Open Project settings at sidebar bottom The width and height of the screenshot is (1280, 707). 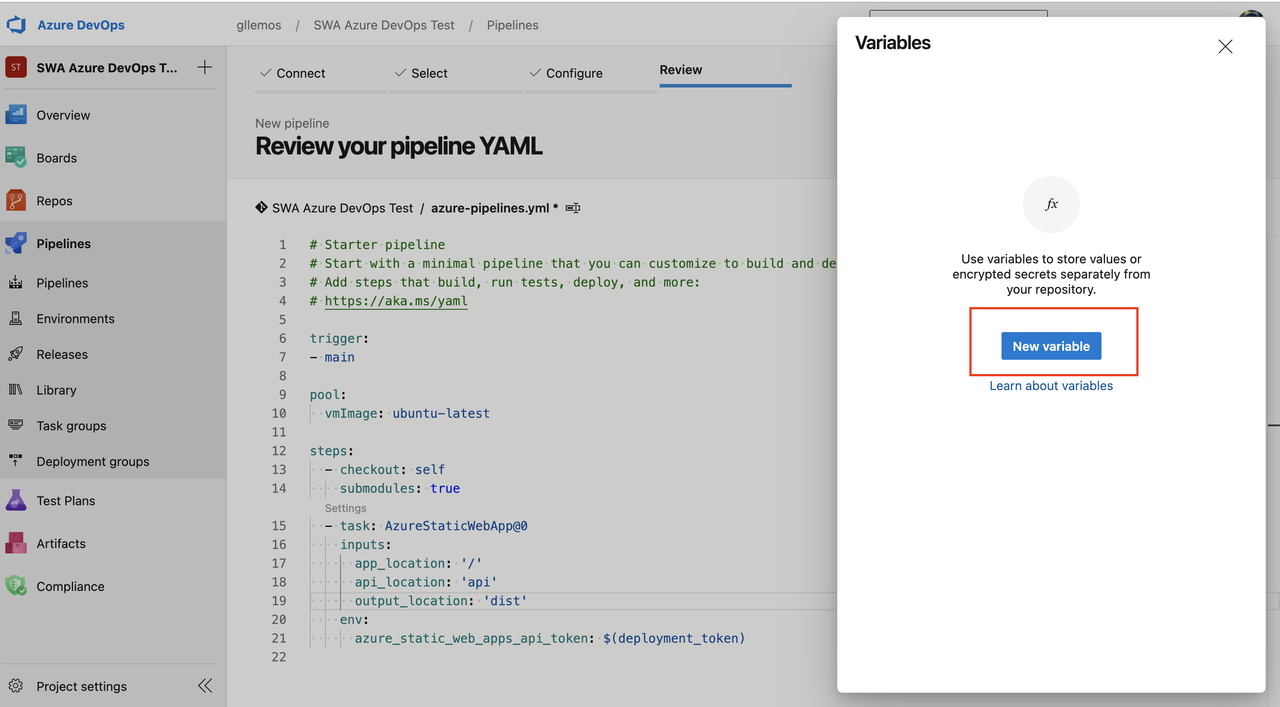(x=82, y=687)
